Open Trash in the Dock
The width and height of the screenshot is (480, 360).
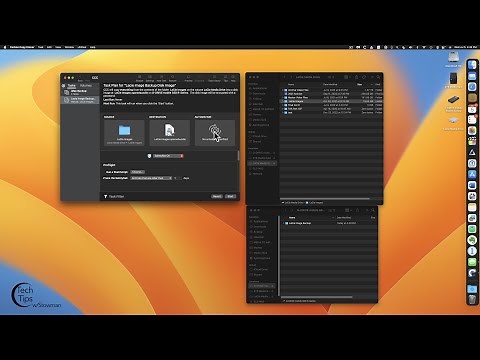(x=472, y=299)
